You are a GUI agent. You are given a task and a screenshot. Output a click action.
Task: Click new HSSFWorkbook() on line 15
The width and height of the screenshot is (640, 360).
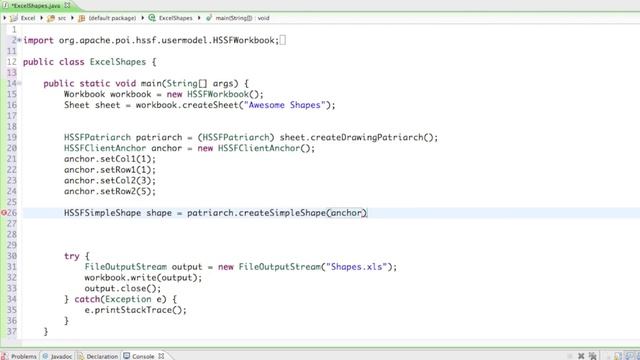(213, 94)
